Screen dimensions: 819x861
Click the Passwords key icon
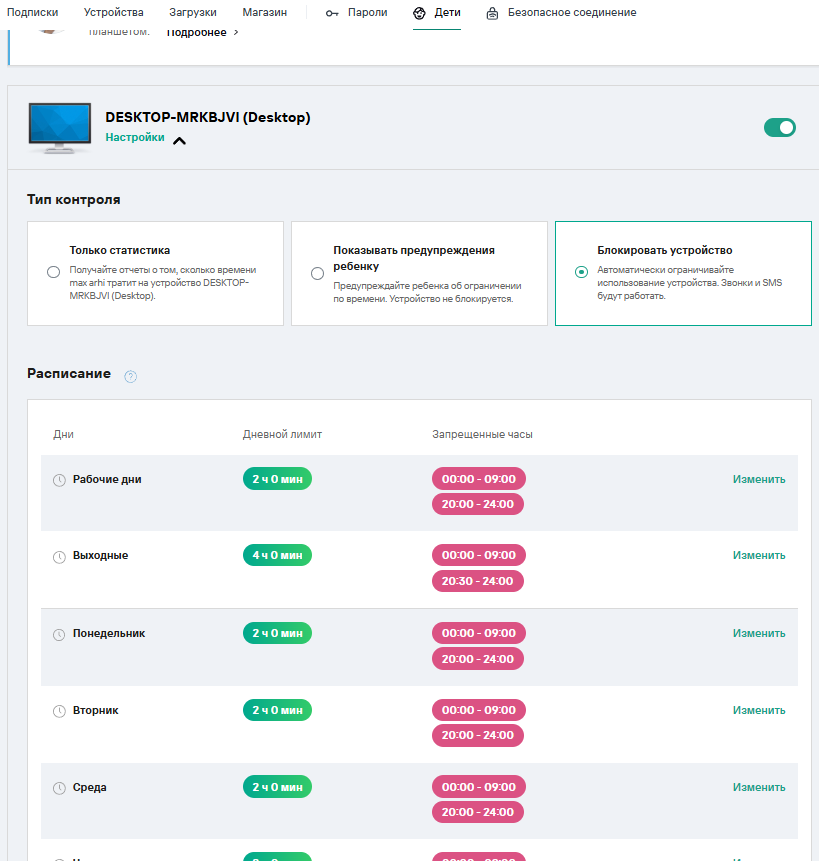click(332, 13)
